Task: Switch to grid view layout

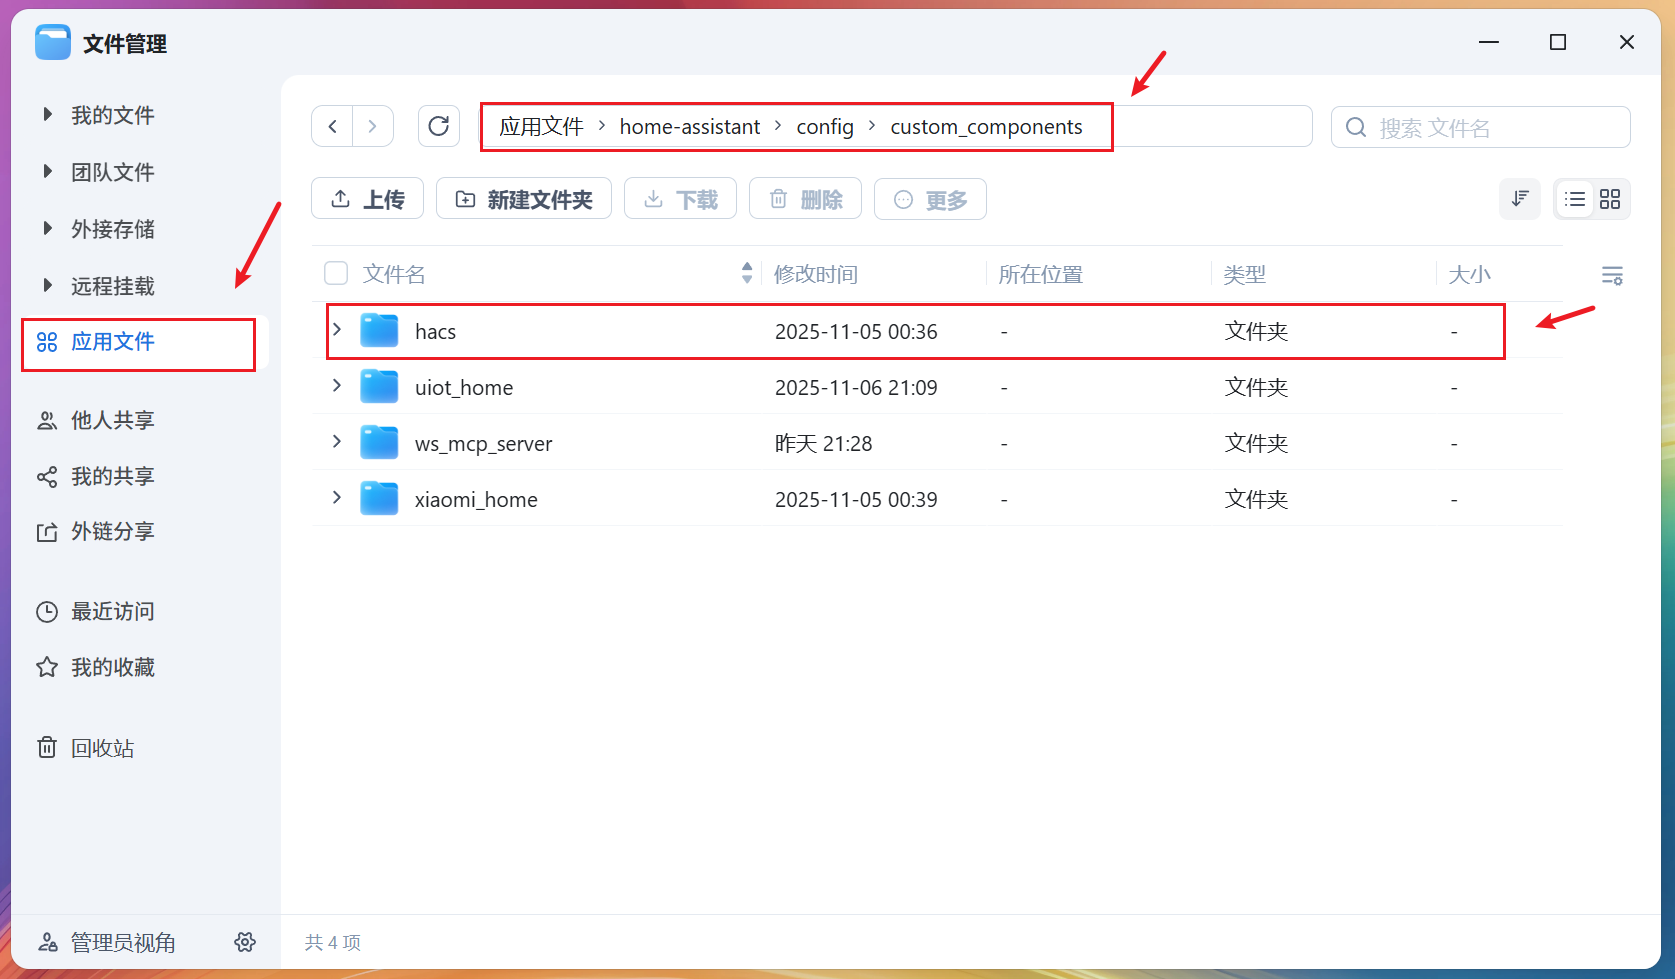Action: coord(1610,199)
